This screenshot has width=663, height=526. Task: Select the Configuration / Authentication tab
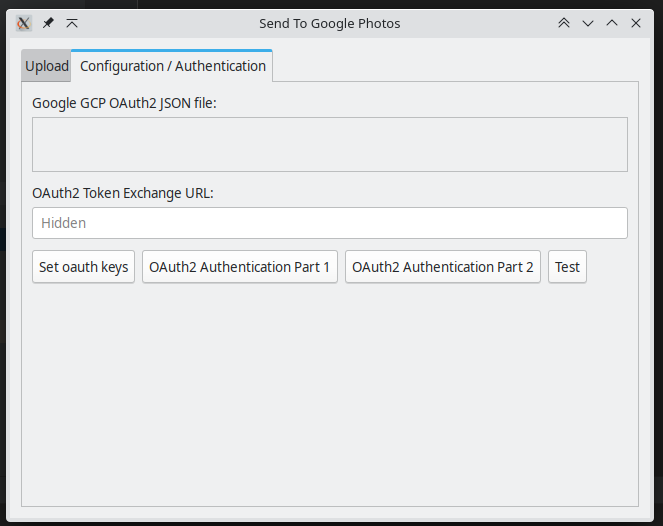point(172,66)
